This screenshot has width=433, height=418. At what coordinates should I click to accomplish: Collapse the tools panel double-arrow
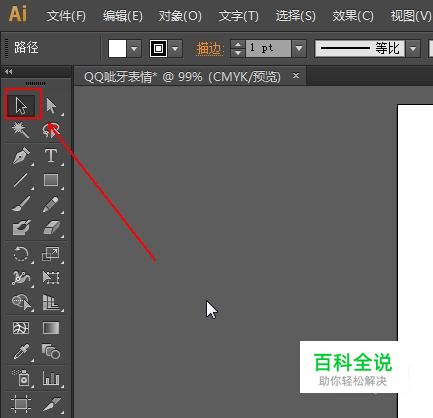9,71
